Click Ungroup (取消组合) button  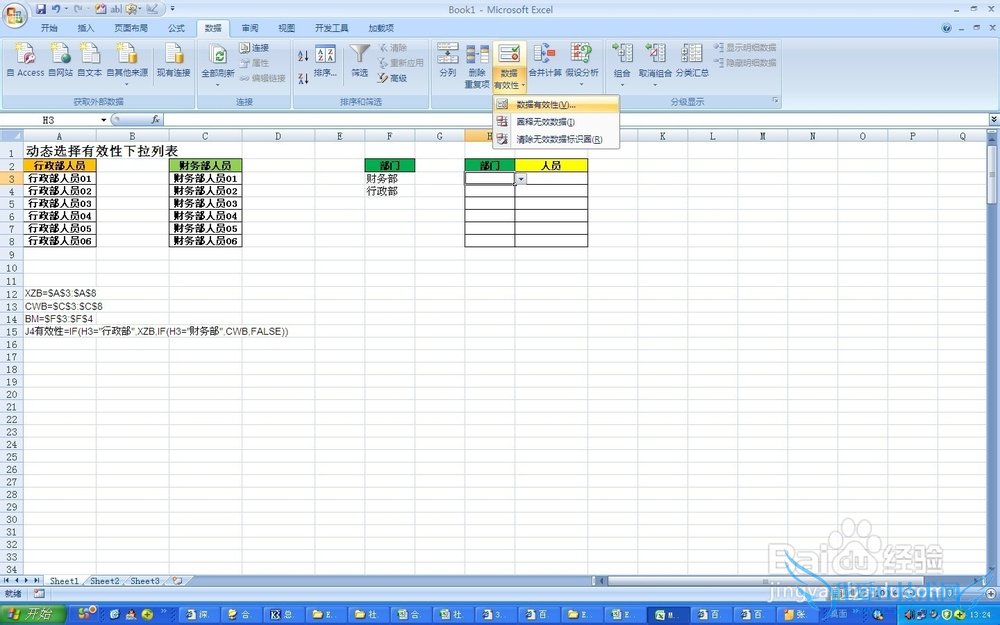655,64
